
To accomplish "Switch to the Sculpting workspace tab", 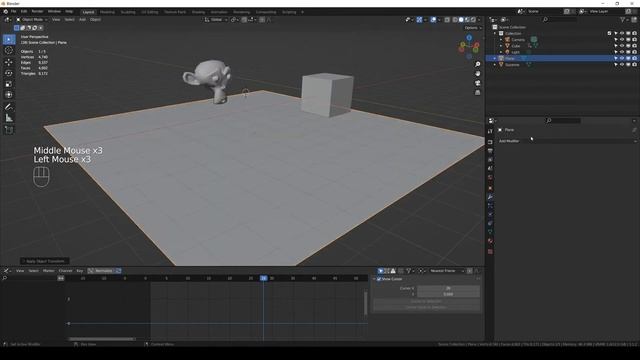I will tap(128, 12).
